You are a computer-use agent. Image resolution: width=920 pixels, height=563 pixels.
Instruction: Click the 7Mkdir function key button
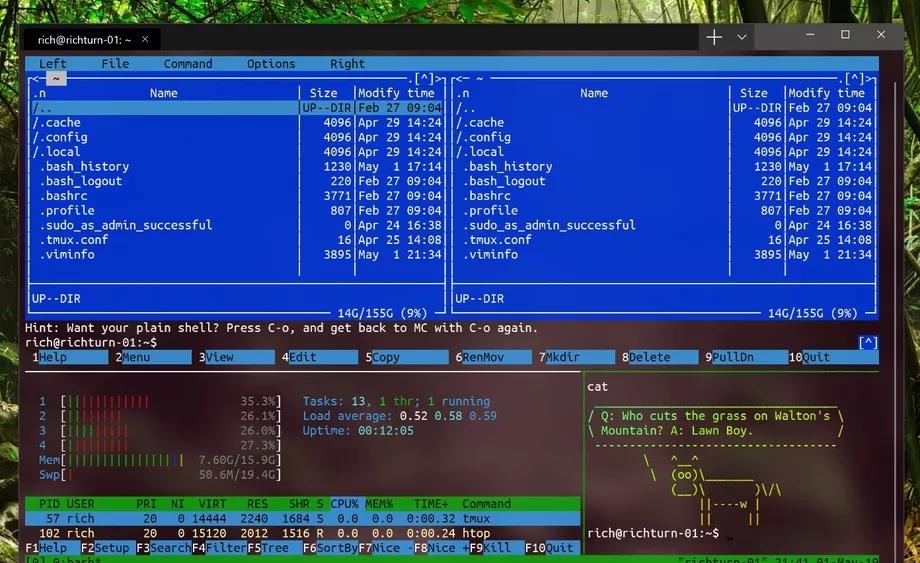(577, 357)
